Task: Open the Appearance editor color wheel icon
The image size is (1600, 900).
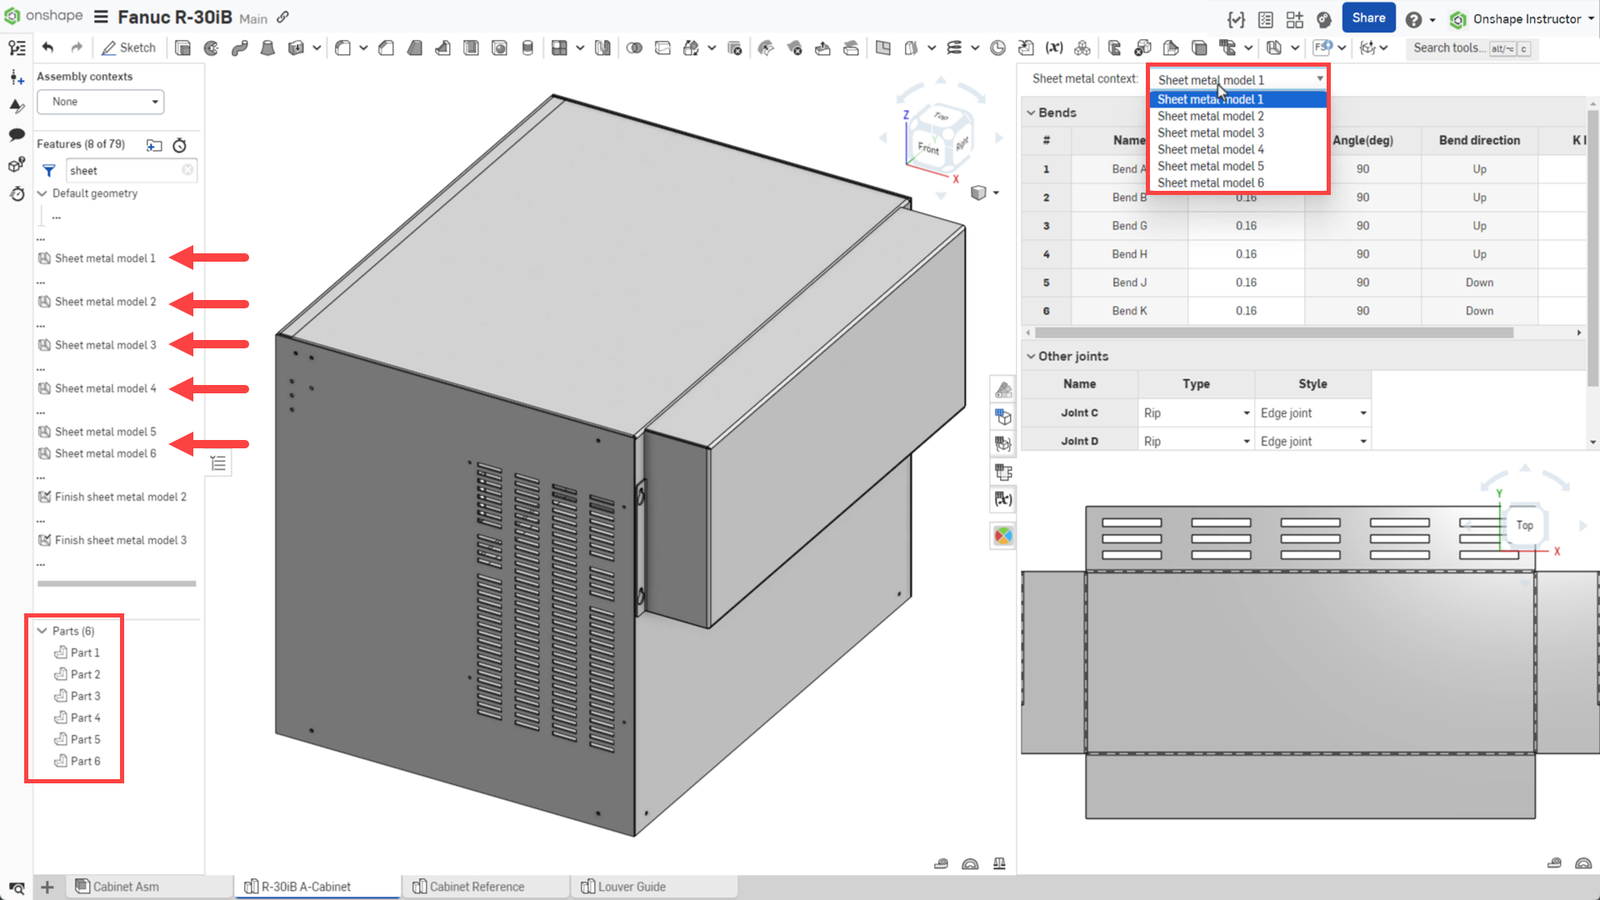Action: [x=1002, y=535]
